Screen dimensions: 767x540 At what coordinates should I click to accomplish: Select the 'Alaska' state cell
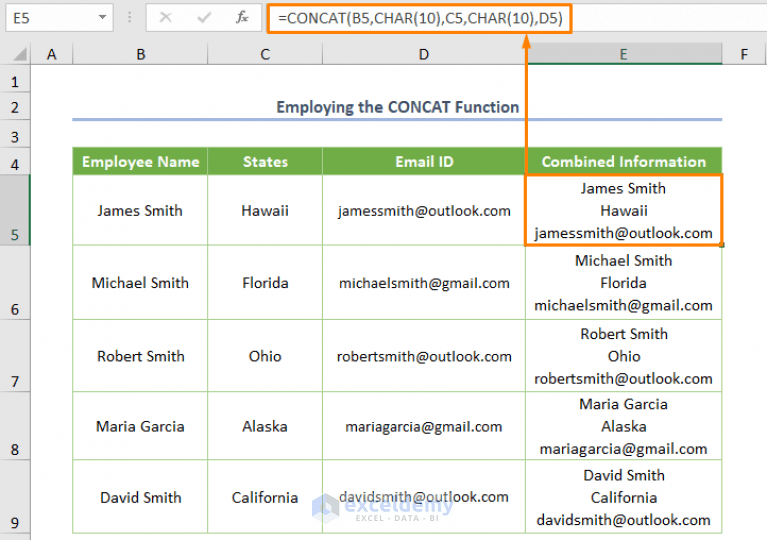coord(265,426)
